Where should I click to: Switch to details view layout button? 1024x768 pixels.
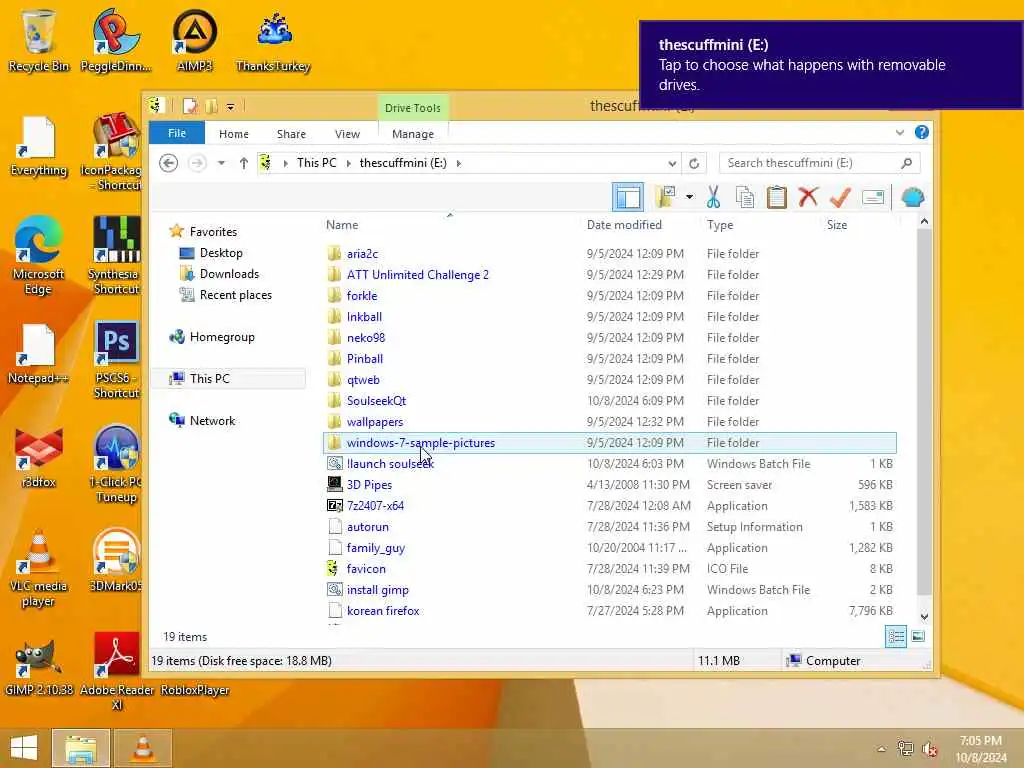point(895,636)
